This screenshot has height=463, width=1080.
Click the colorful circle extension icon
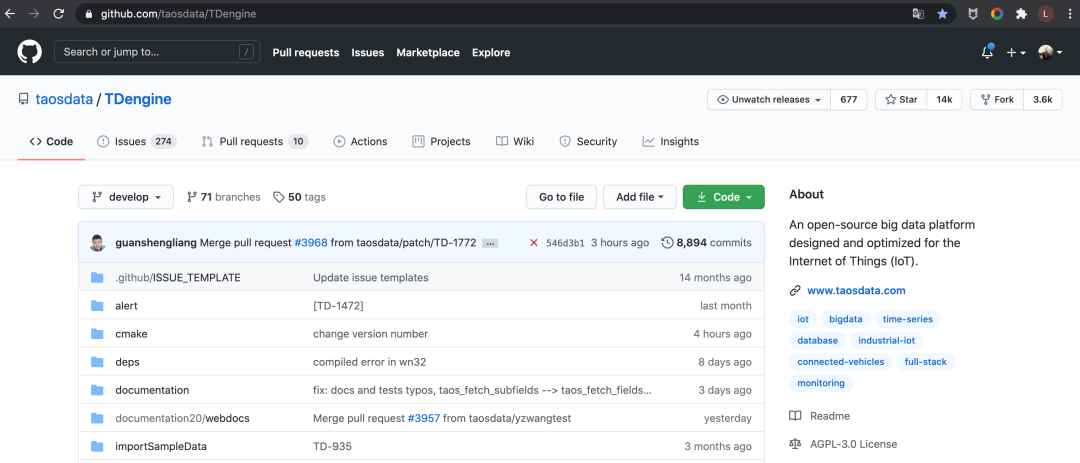997,13
